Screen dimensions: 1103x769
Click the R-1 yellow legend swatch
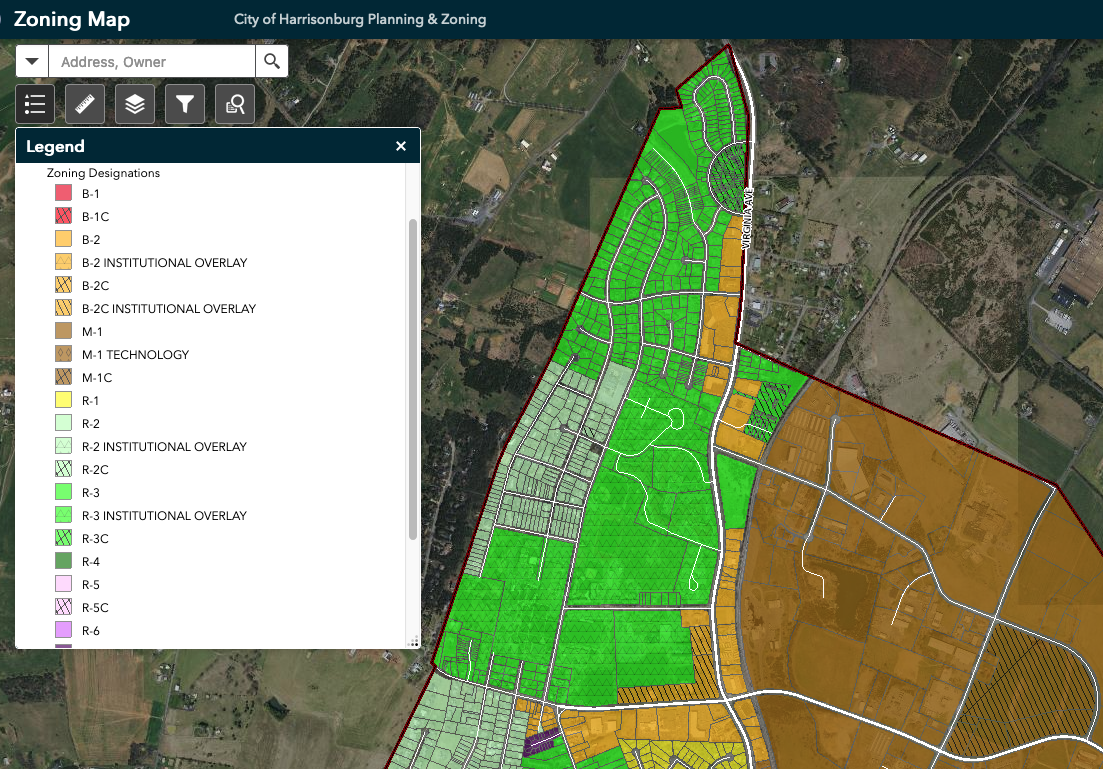tap(63, 401)
